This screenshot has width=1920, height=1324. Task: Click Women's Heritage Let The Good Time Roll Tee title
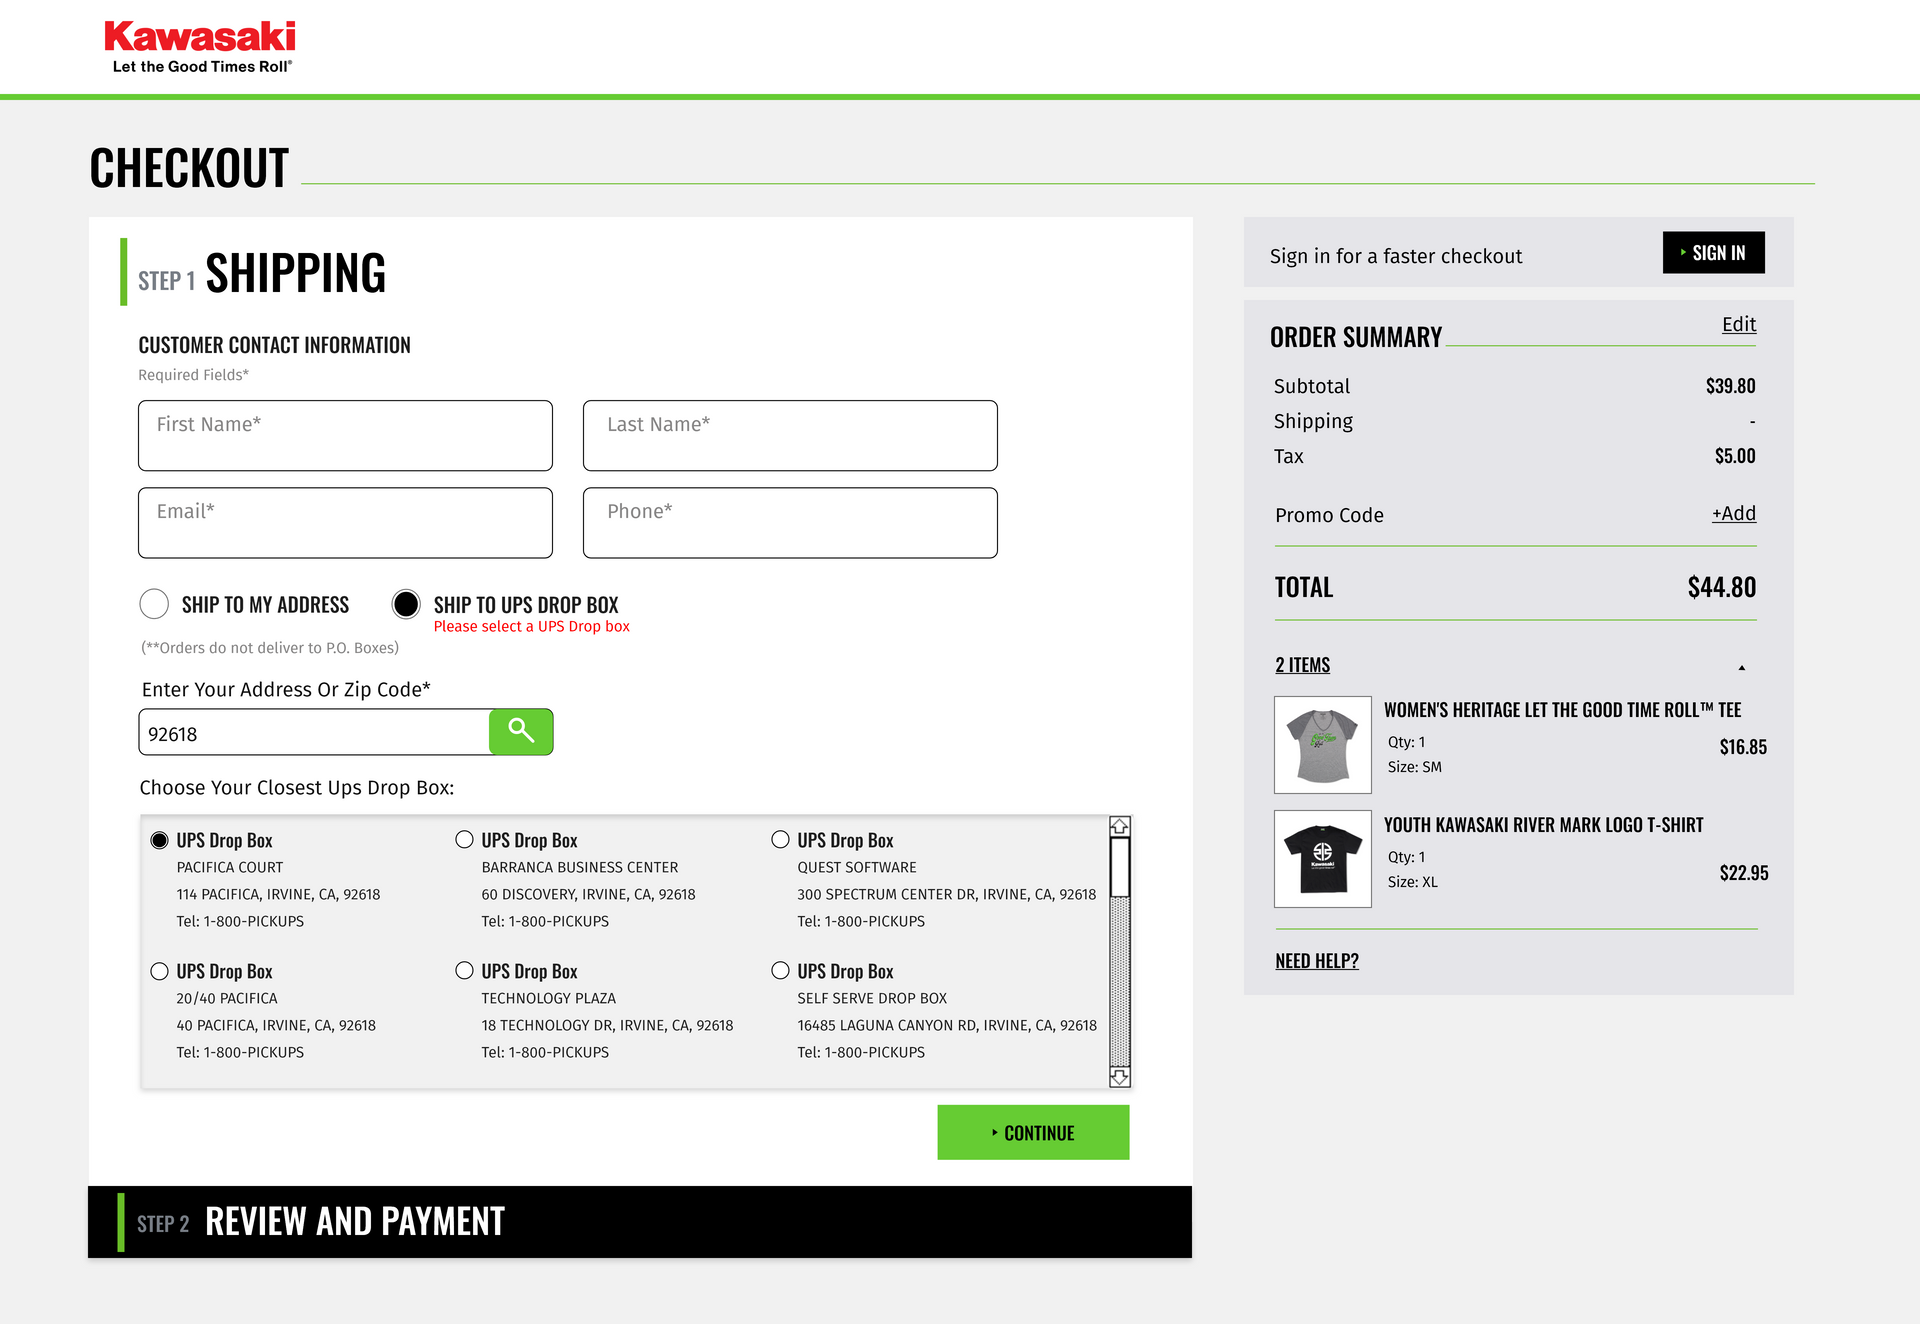pos(1562,710)
